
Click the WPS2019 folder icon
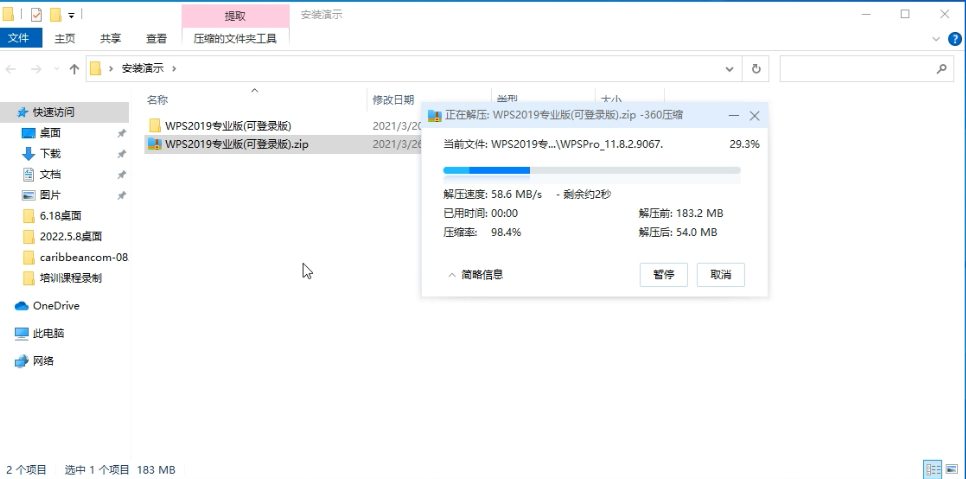(x=155, y=126)
